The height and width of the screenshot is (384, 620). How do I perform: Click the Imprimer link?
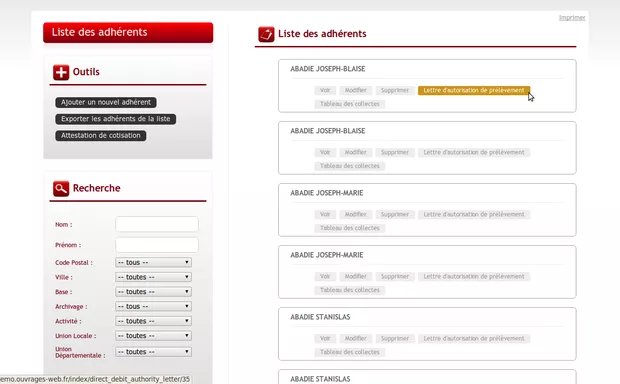pos(572,17)
